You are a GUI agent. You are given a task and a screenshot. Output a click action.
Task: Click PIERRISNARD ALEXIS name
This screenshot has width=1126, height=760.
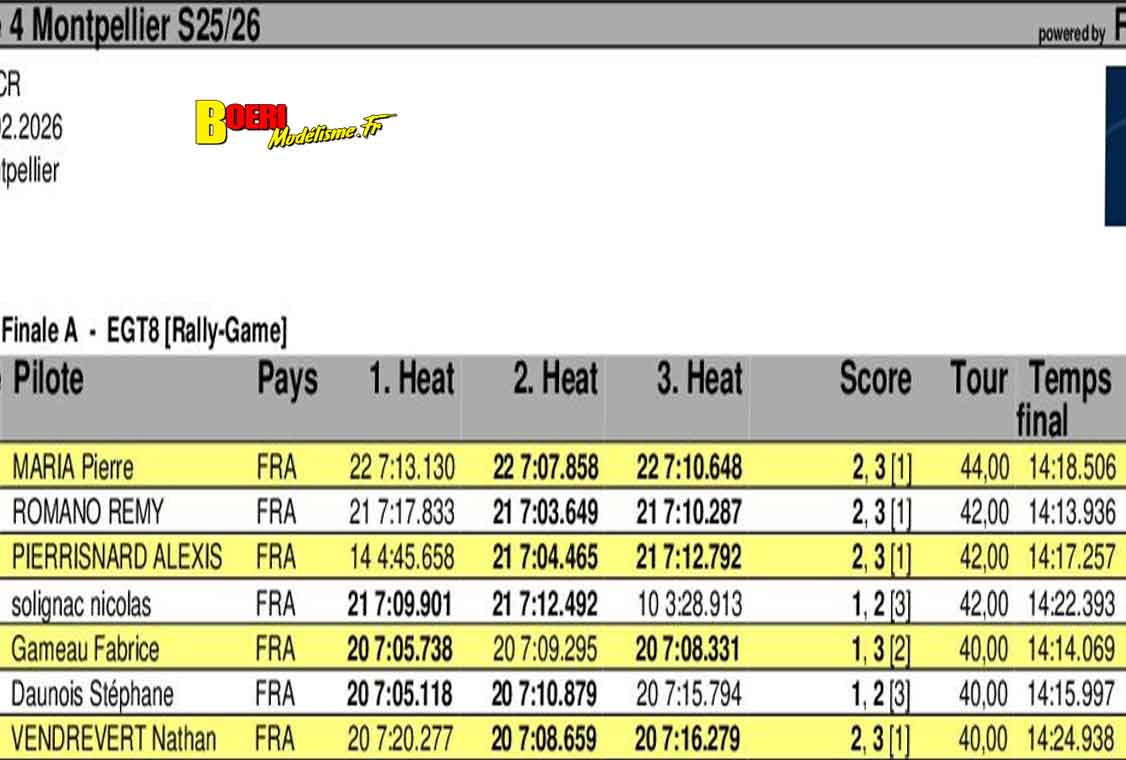click(116, 557)
